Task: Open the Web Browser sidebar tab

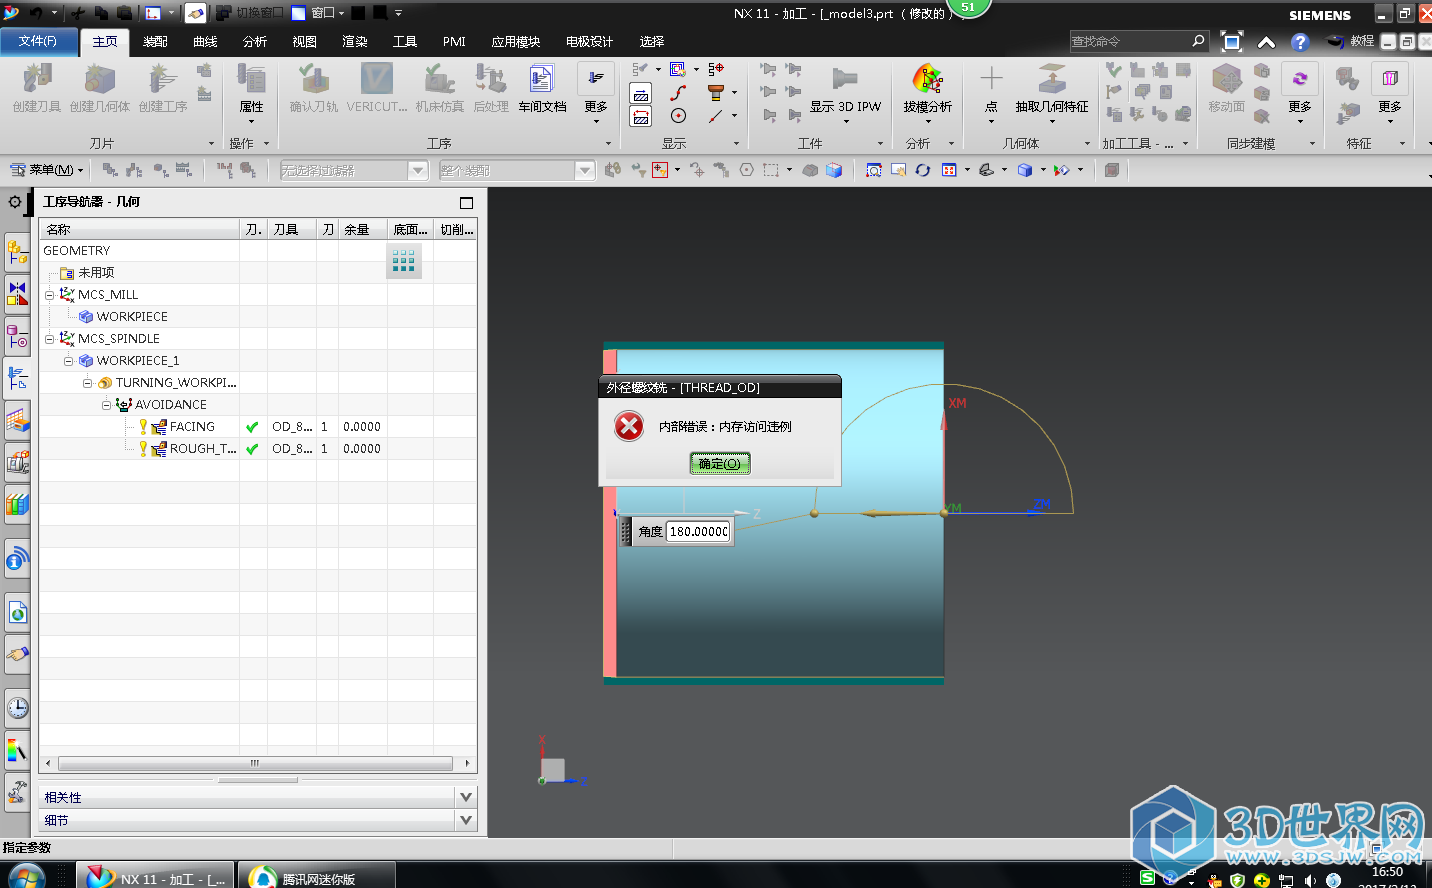Action: pyautogui.click(x=17, y=612)
